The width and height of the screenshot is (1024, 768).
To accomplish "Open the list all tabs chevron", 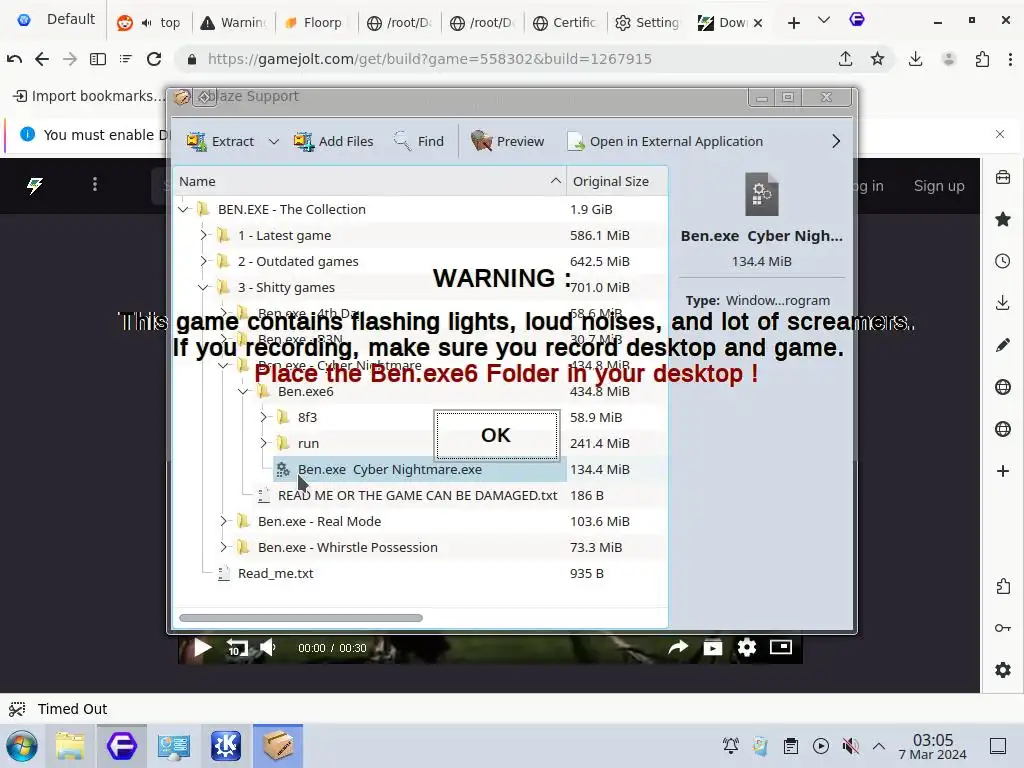I will tap(824, 21).
